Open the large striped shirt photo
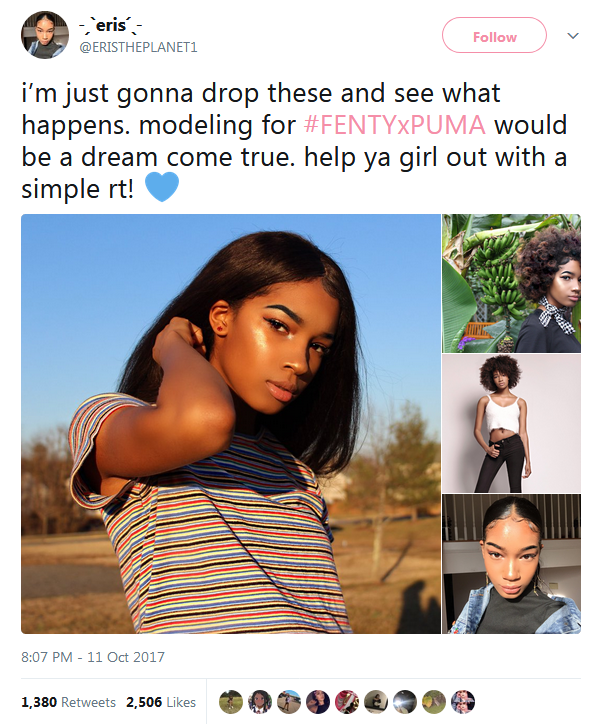Screen dimensions: 601x724 pos(231,424)
